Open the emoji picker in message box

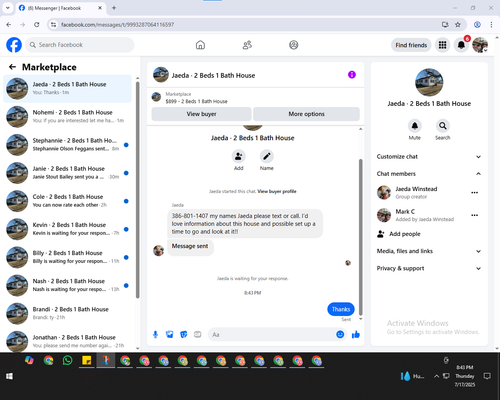pyautogui.click(x=340, y=334)
